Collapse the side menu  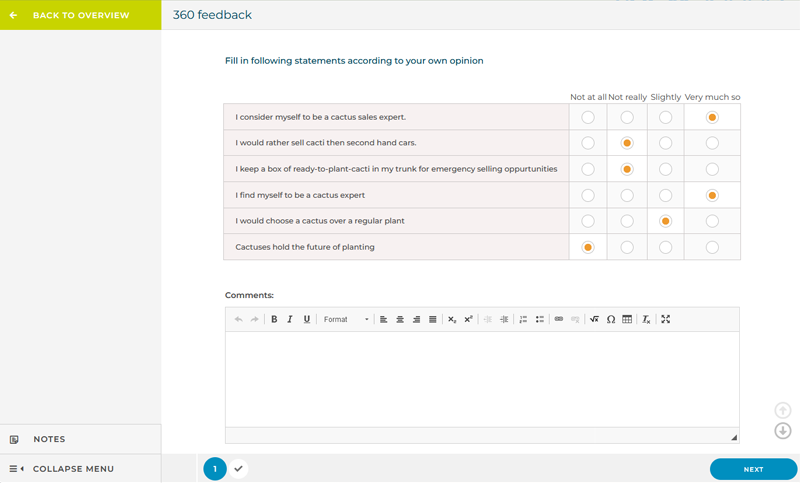pyautogui.click(x=81, y=469)
